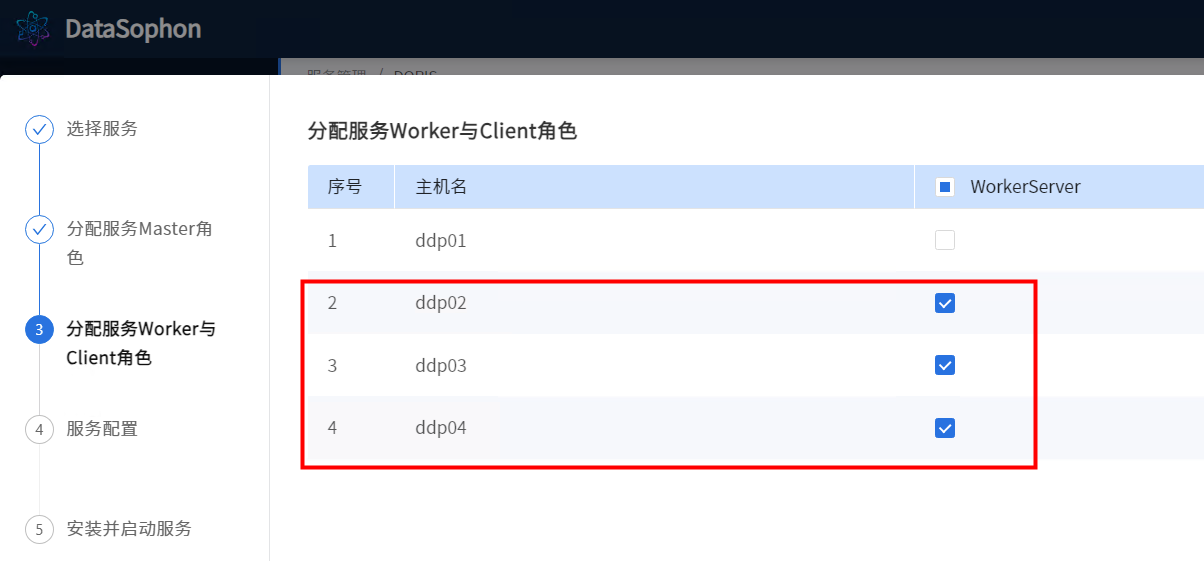Select the 安装并启动服务 step label
This screenshot has width=1204, height=561.
(129, 528)
